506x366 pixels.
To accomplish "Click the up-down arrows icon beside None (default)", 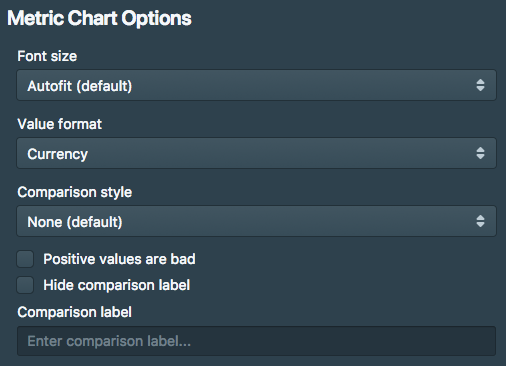I will pos(480,221).
